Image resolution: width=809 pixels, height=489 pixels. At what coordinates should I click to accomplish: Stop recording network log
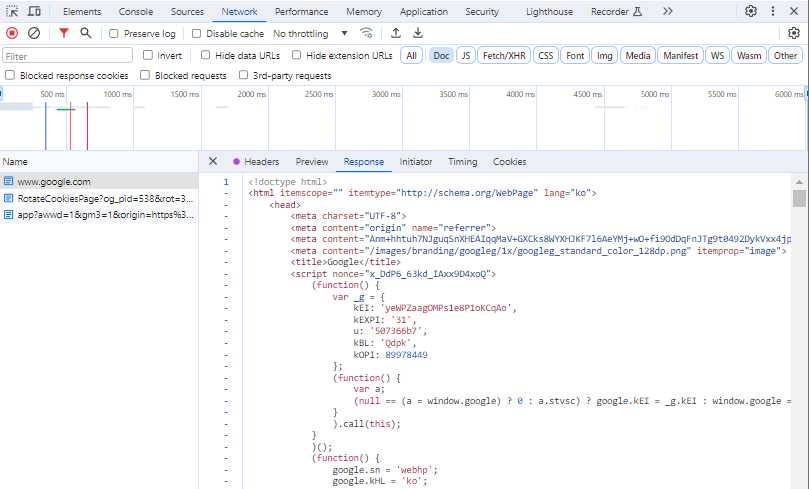(x=12, y=33)
